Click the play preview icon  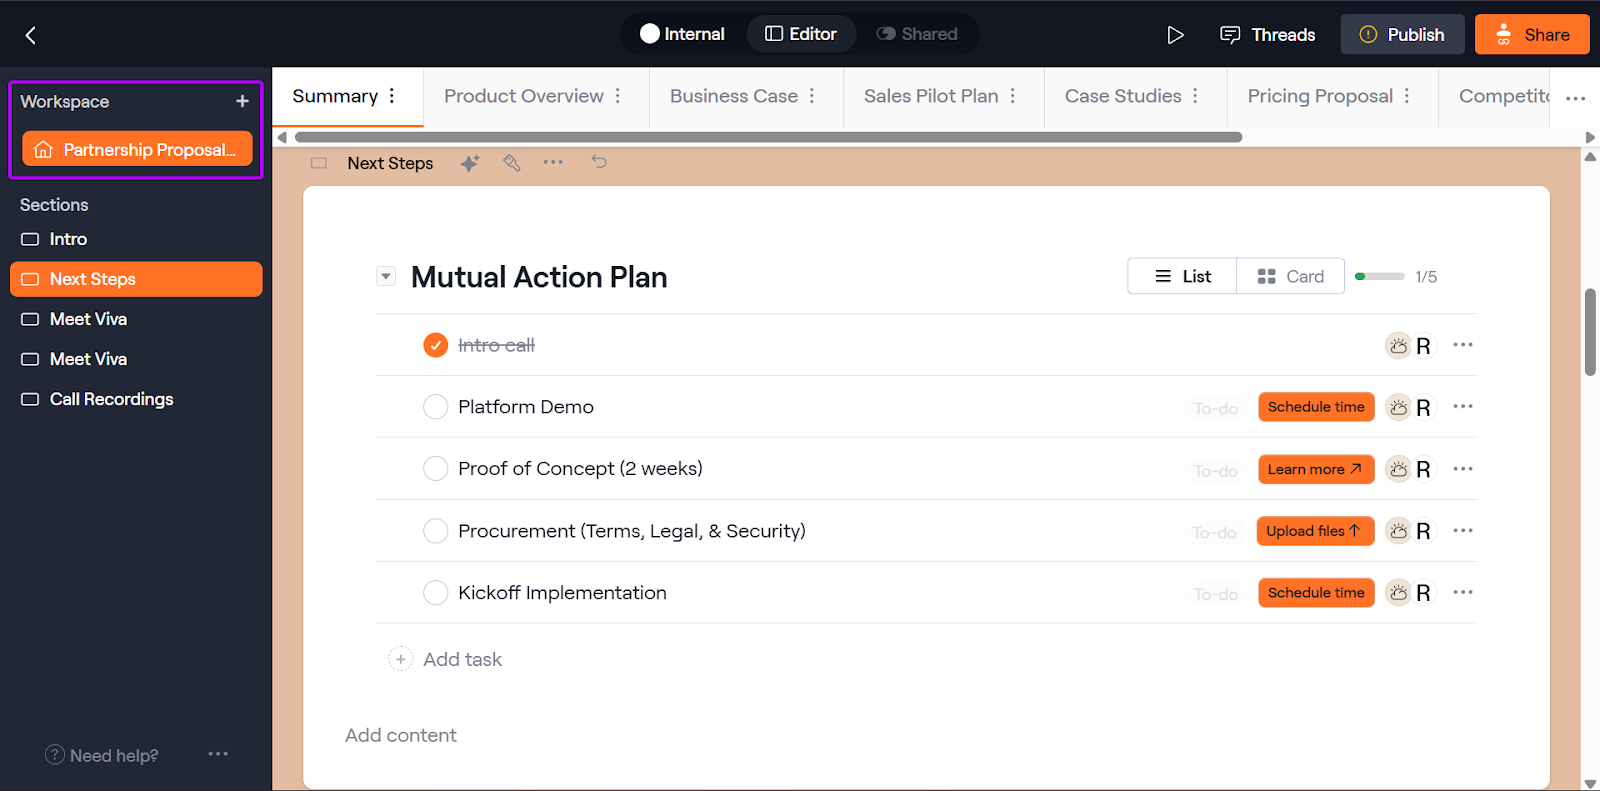pyautogui.click(x=1175, y=35)
